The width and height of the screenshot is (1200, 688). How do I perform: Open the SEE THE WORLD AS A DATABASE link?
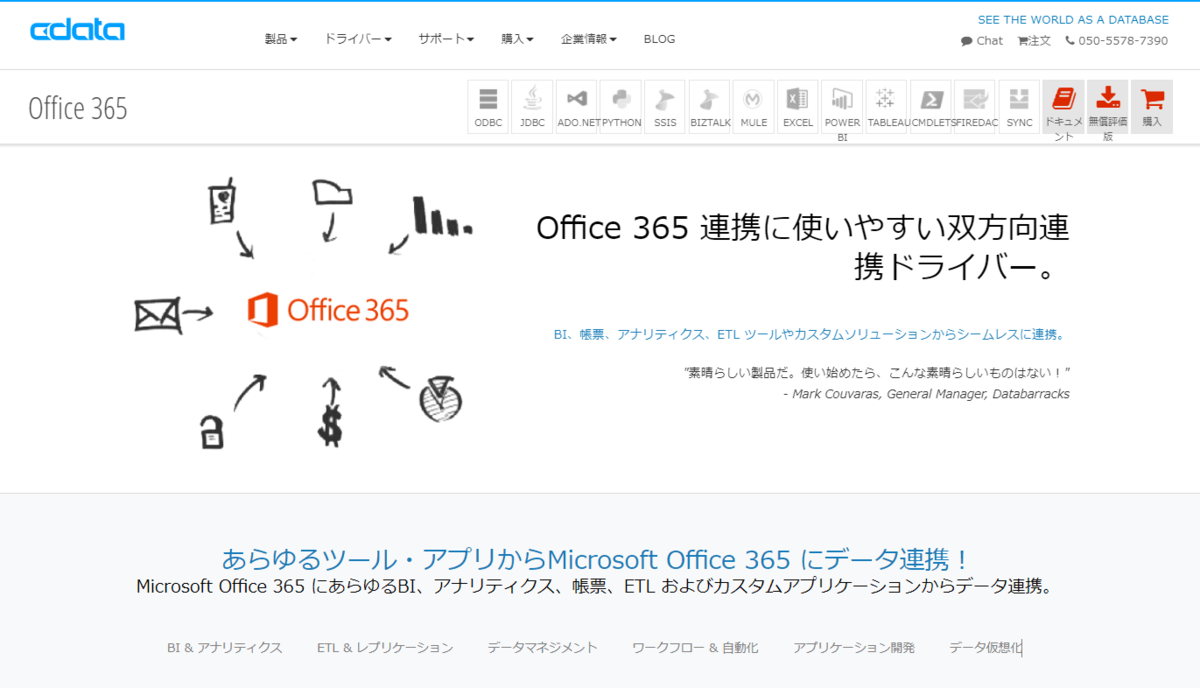(x=1072, y=19)
